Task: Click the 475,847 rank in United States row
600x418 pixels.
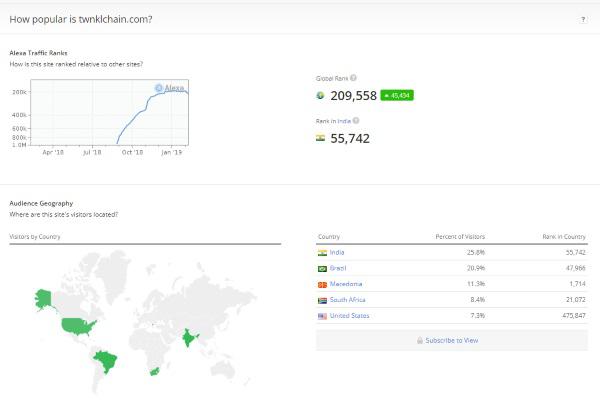Action: coord(574,315)
